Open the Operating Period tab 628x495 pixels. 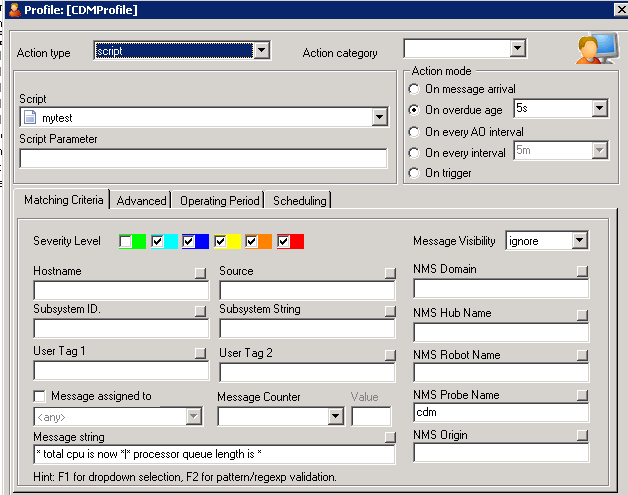(x=219, y=200)
